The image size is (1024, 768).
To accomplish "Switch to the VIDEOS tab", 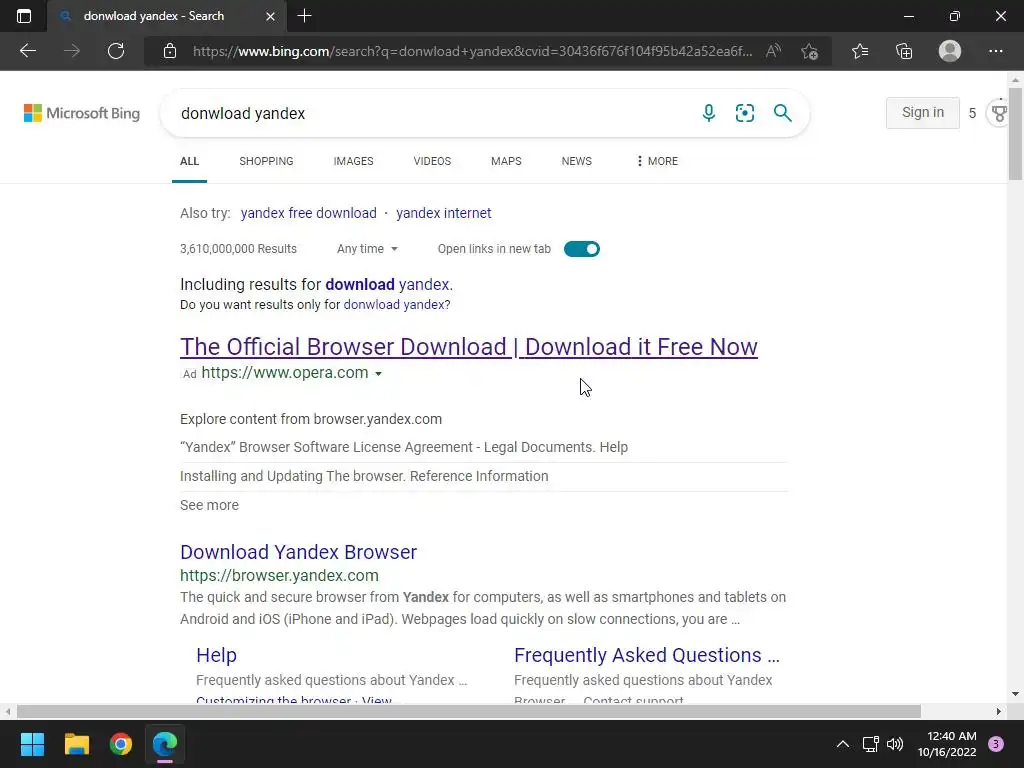I will [x=432, y=161].
